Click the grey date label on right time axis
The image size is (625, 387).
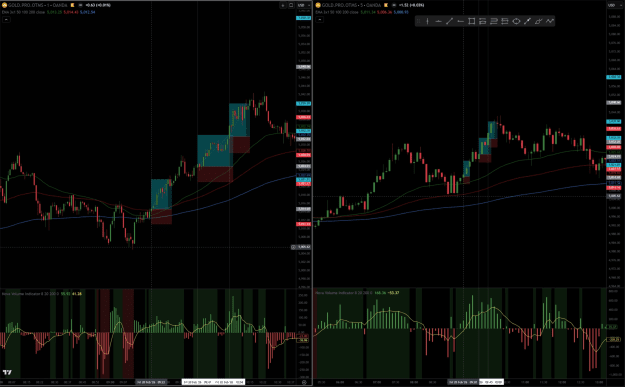463,382
